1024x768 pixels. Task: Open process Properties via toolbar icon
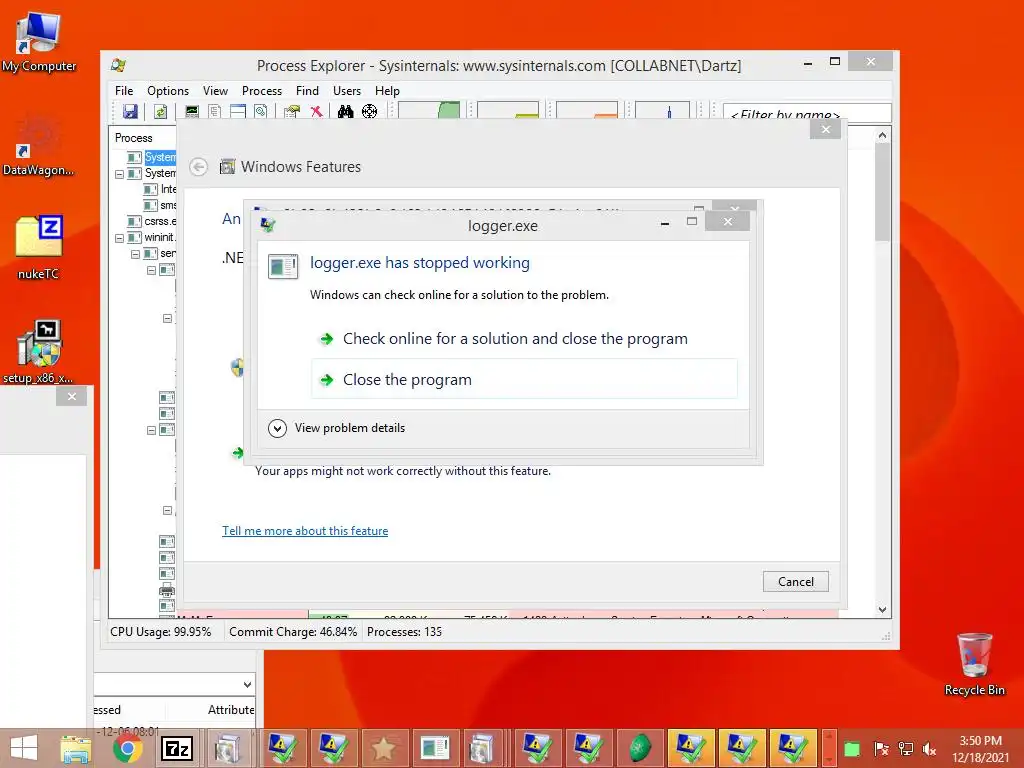[292, 111]
